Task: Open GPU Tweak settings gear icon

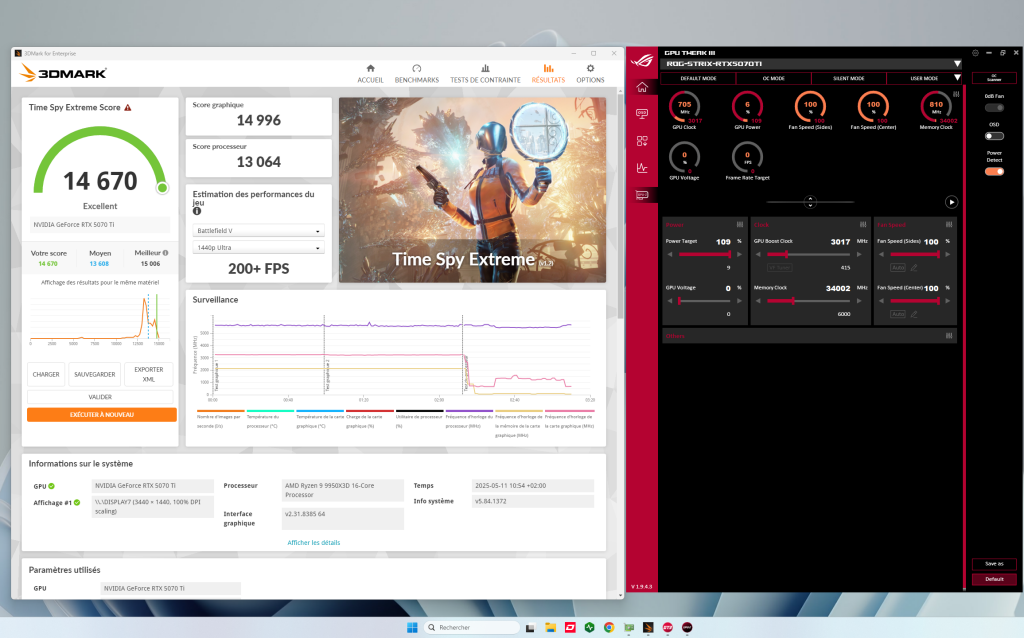Action: point(975,53)
